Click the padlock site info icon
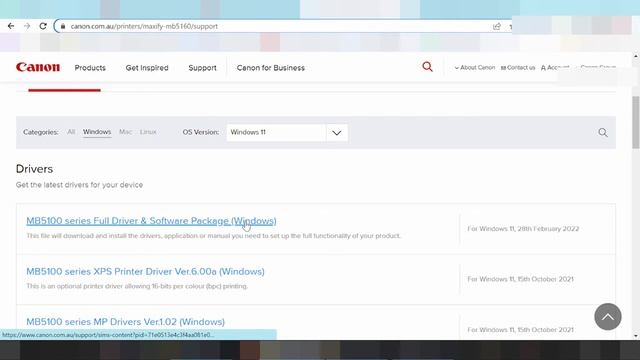The width and height of the screenshot is (640, 360). 63,26
